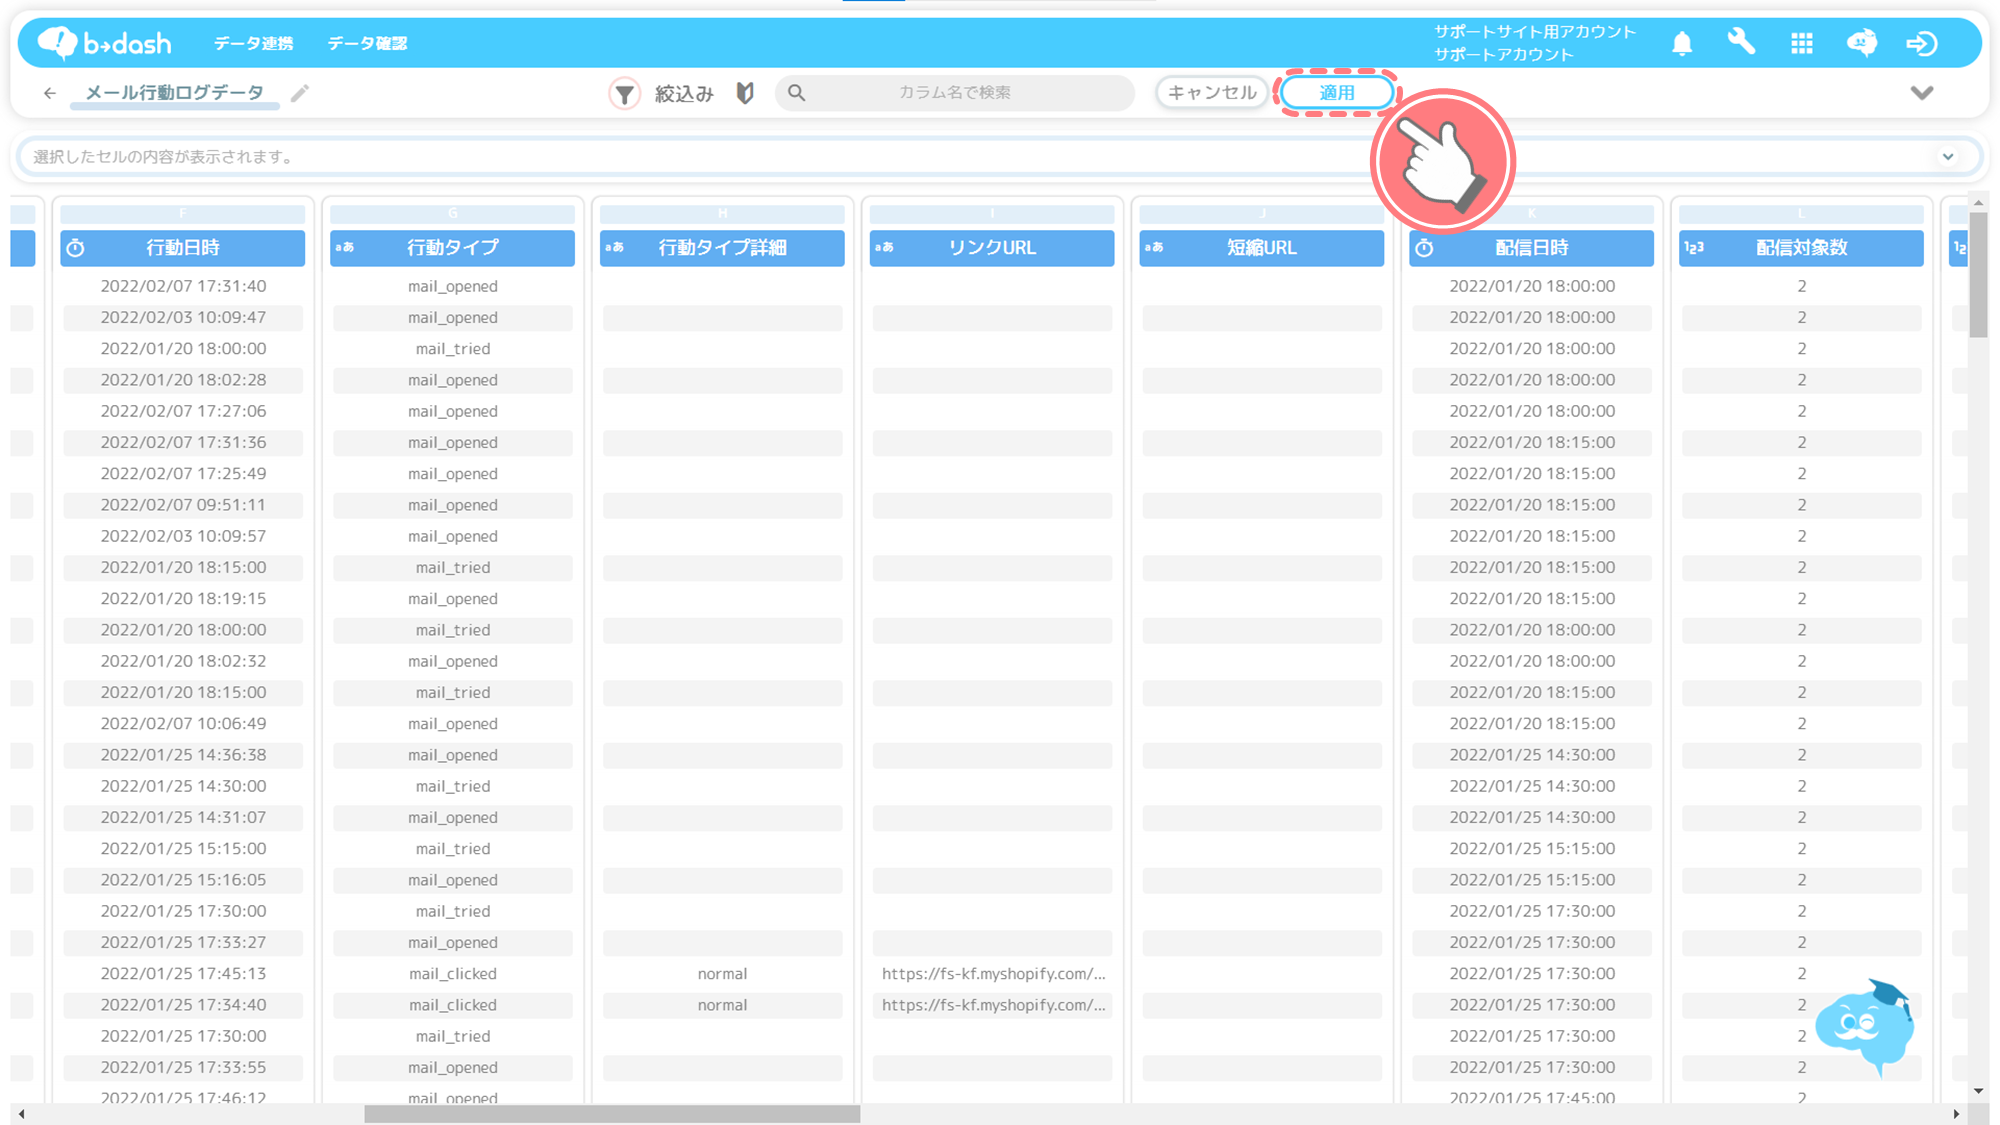The image size is (2000, 1125).
Task: Select the normal cell in 17:45:13 row
Action: pos(722,974)
